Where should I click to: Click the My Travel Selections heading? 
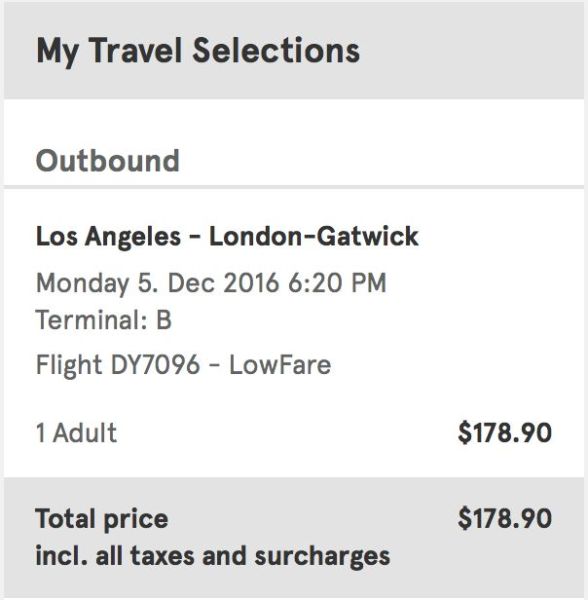(x=198, y=51)
